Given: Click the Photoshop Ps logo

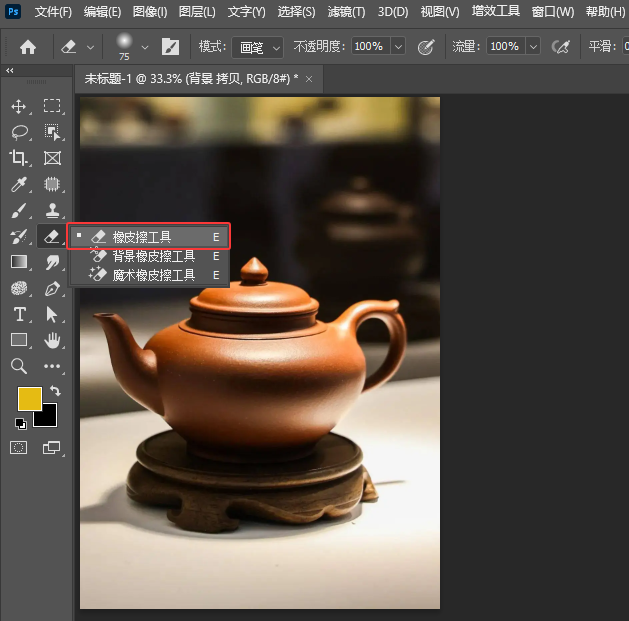Looking at the screenshot, I should [13, 12].
